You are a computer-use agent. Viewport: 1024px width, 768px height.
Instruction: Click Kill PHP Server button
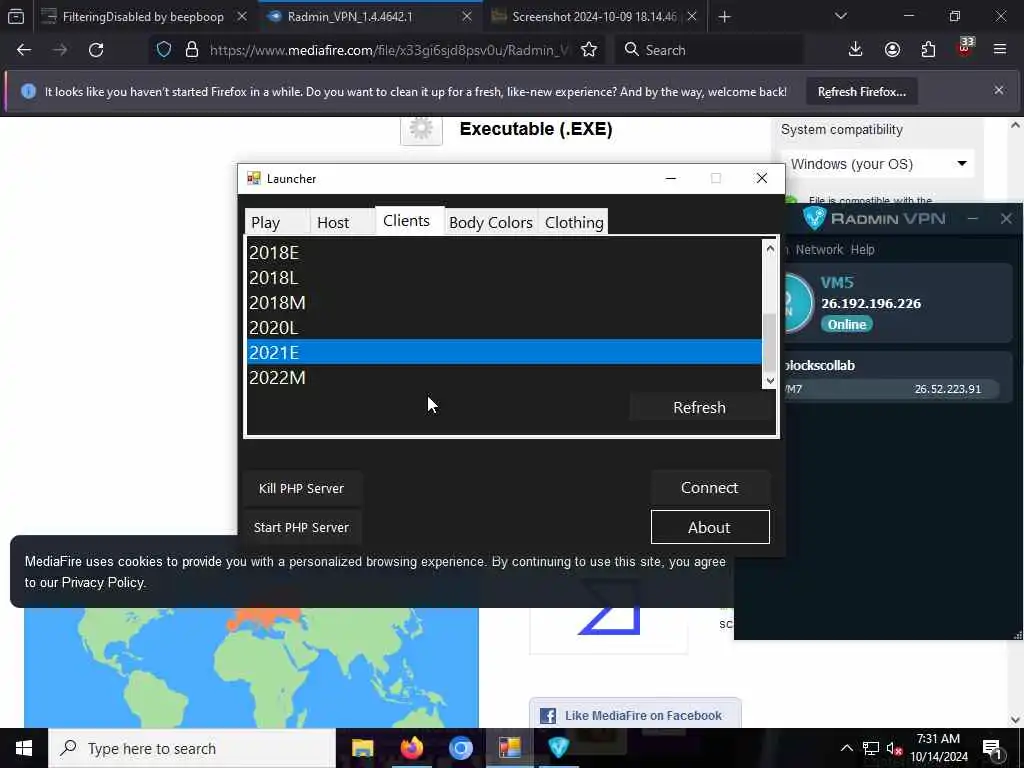(301, 488)
